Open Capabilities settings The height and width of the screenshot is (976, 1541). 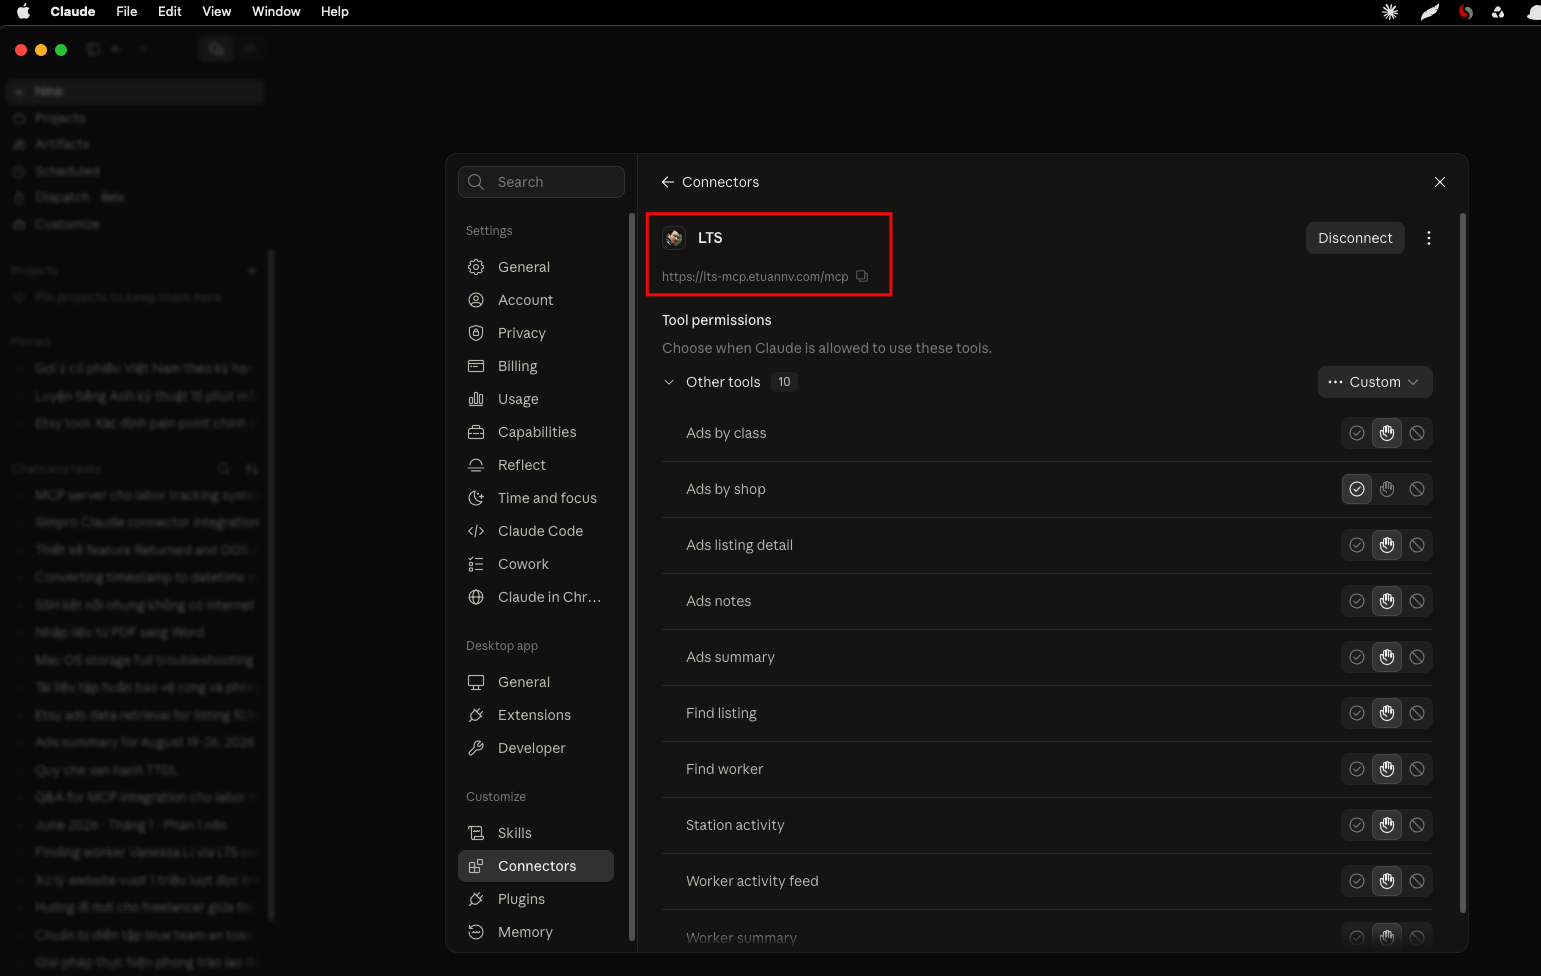pyautogui.click(x=536, y=432)
